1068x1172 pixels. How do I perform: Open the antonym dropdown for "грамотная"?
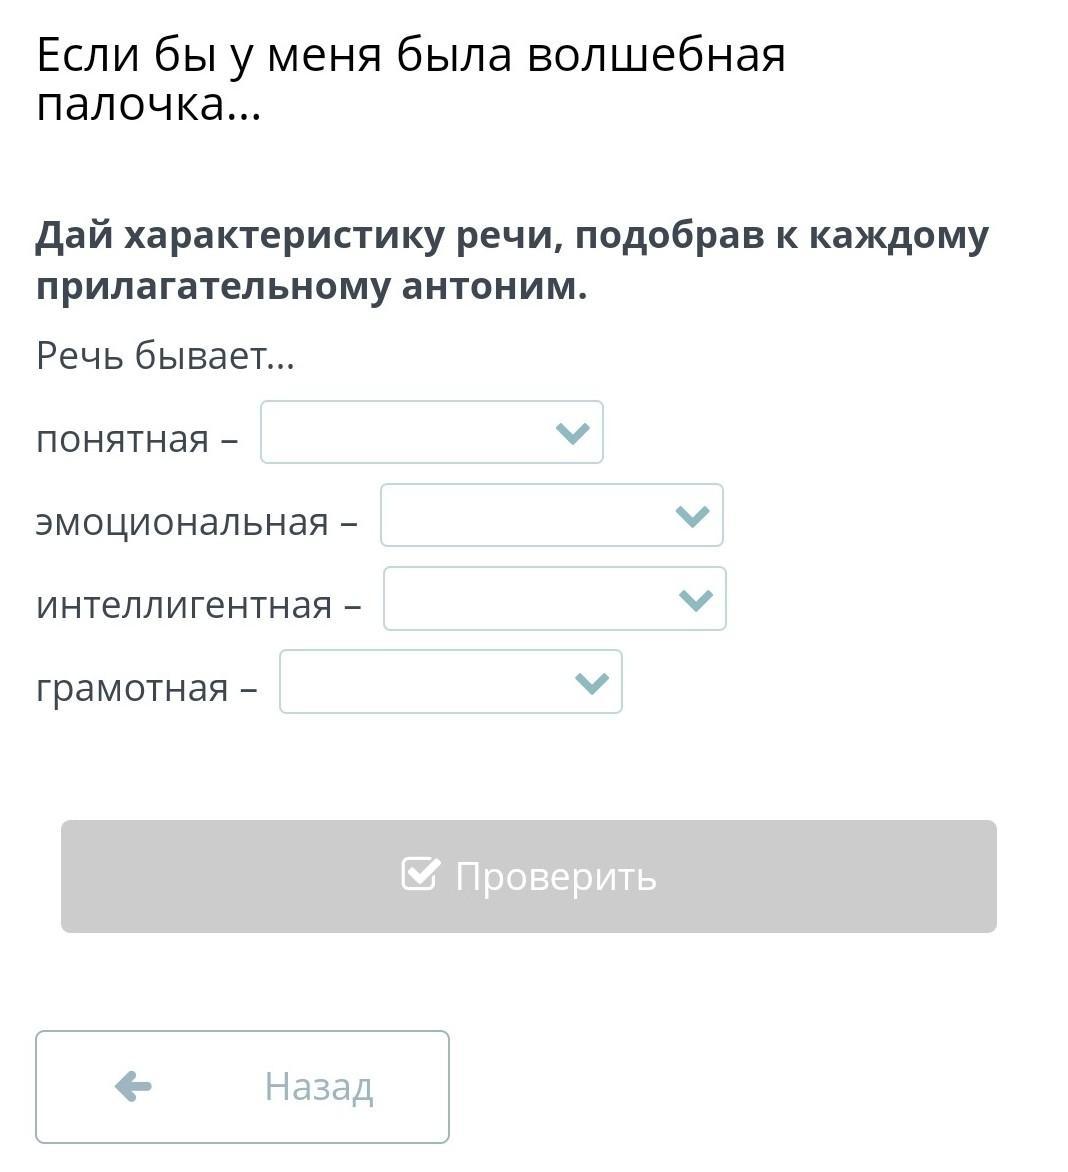click(449, 682)
